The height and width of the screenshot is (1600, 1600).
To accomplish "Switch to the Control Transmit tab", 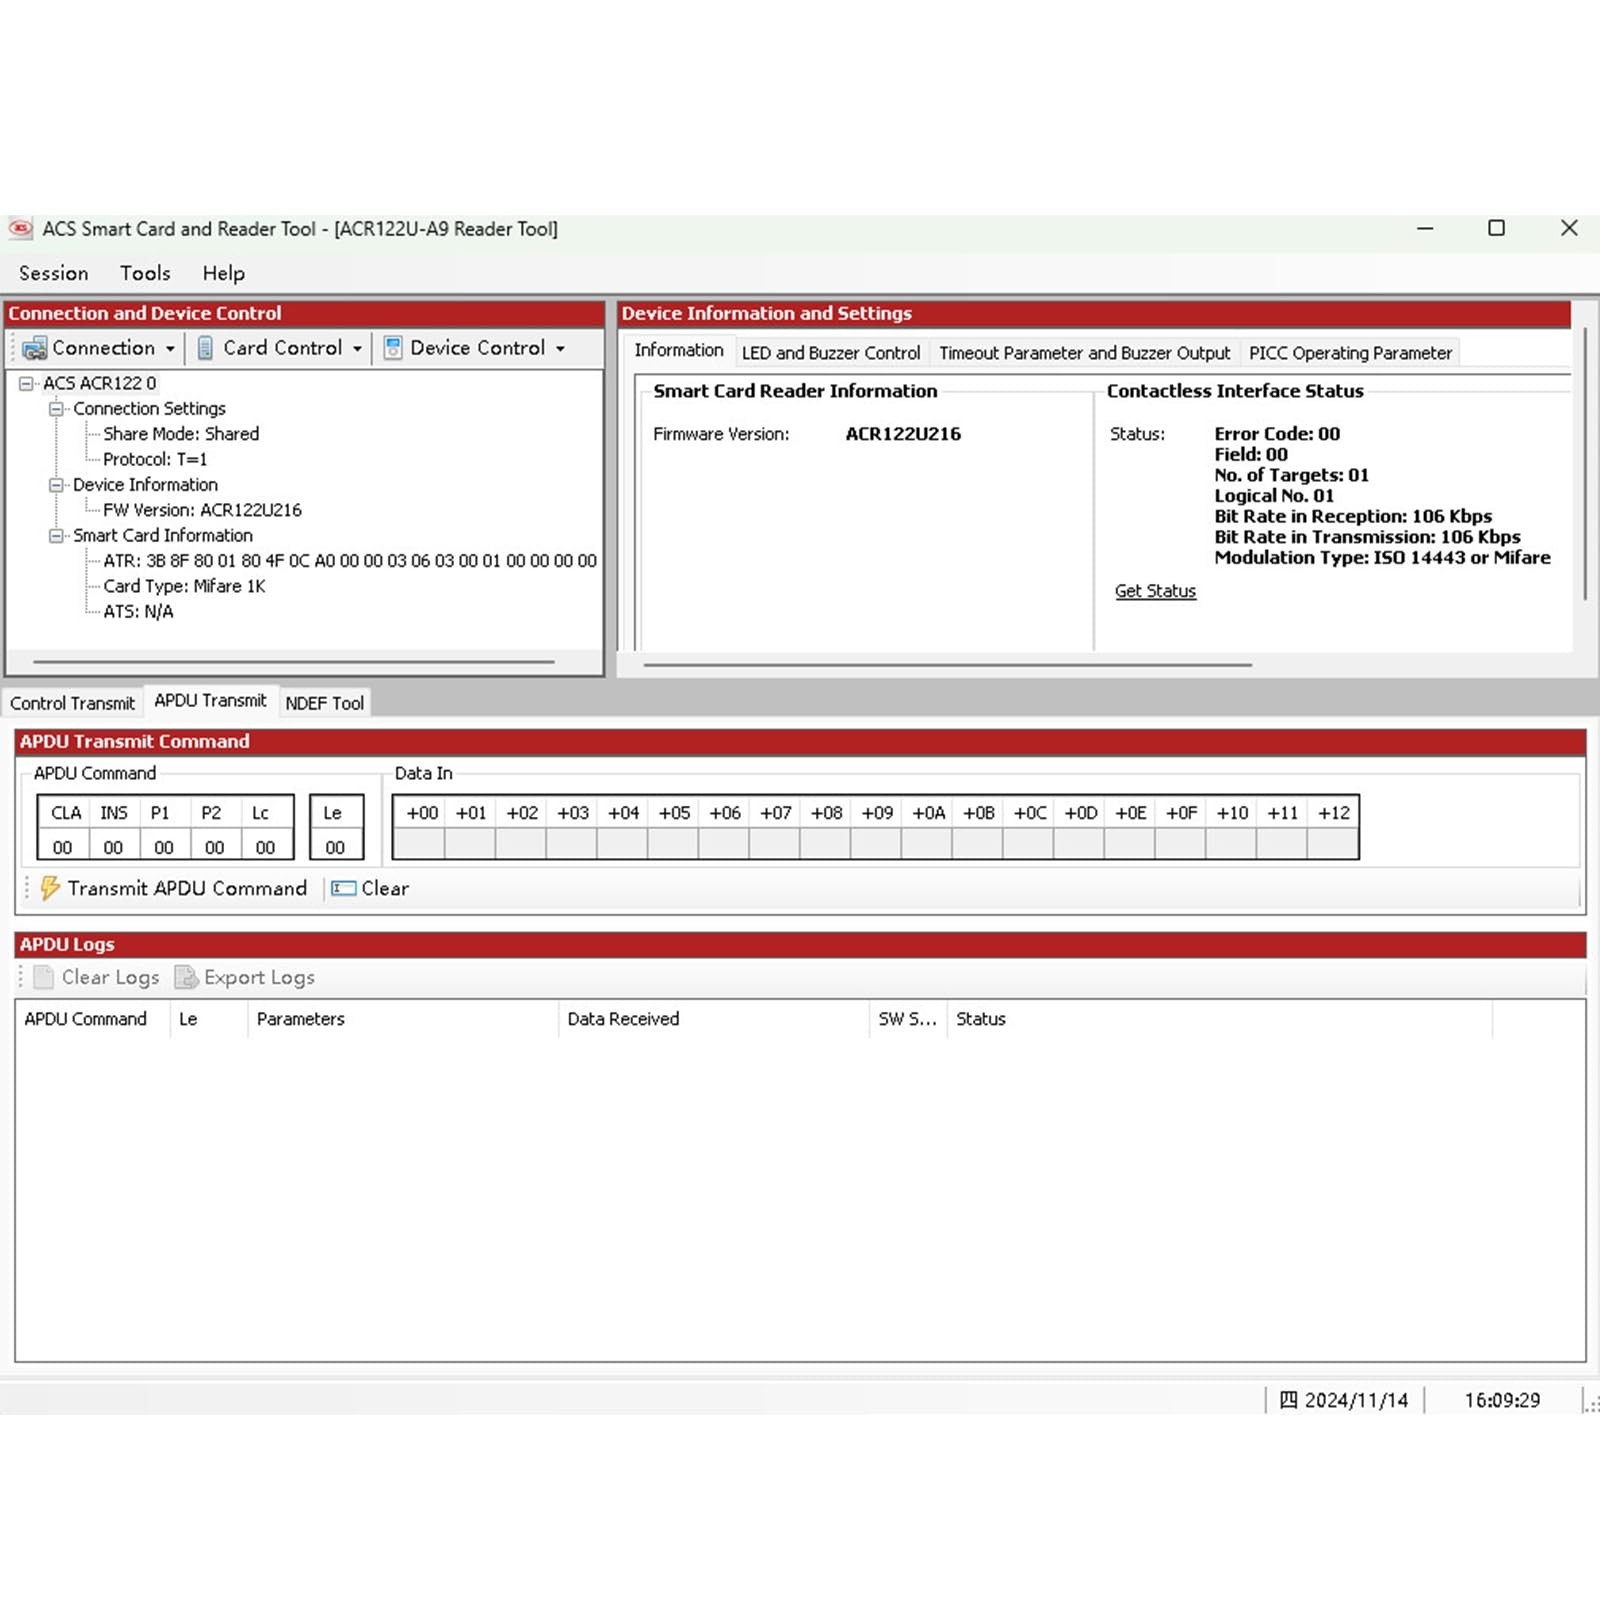I will tap(72, 703).
